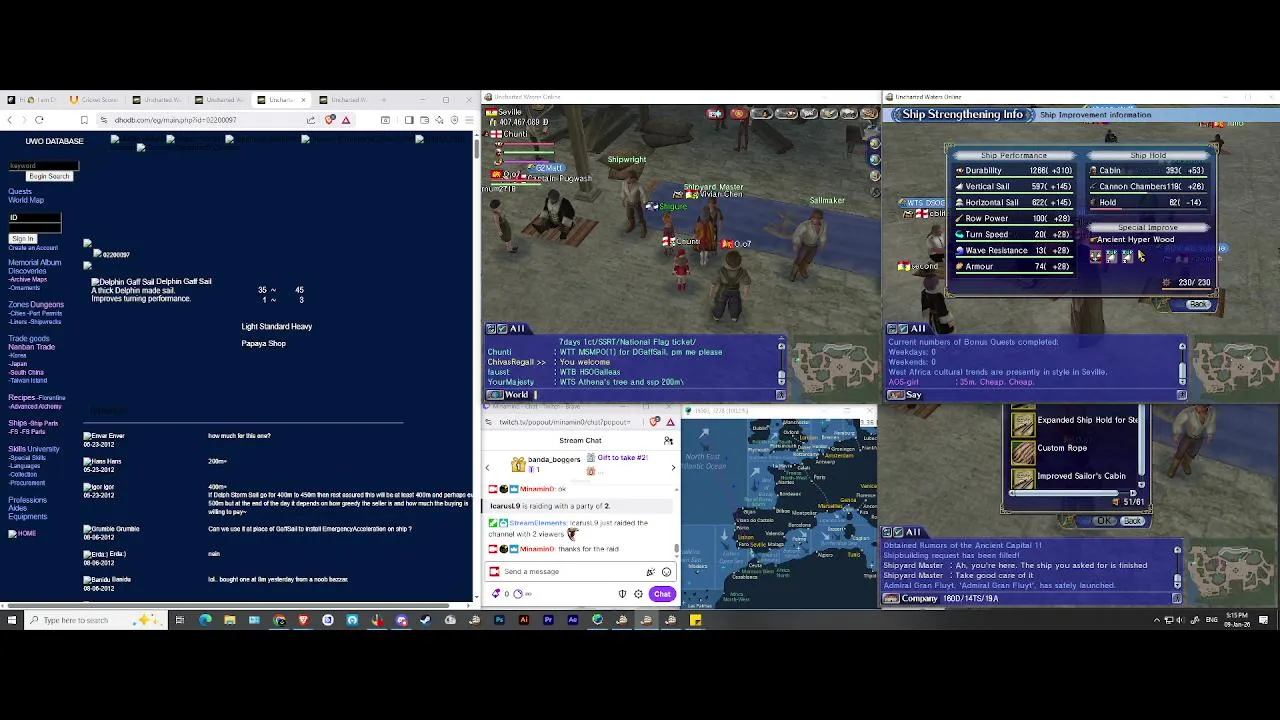The height and width of the screenshot is (720, 1280).
Task: Open the All tab in Say chat window
Action: pyautogui.click(x=917, y=328)
